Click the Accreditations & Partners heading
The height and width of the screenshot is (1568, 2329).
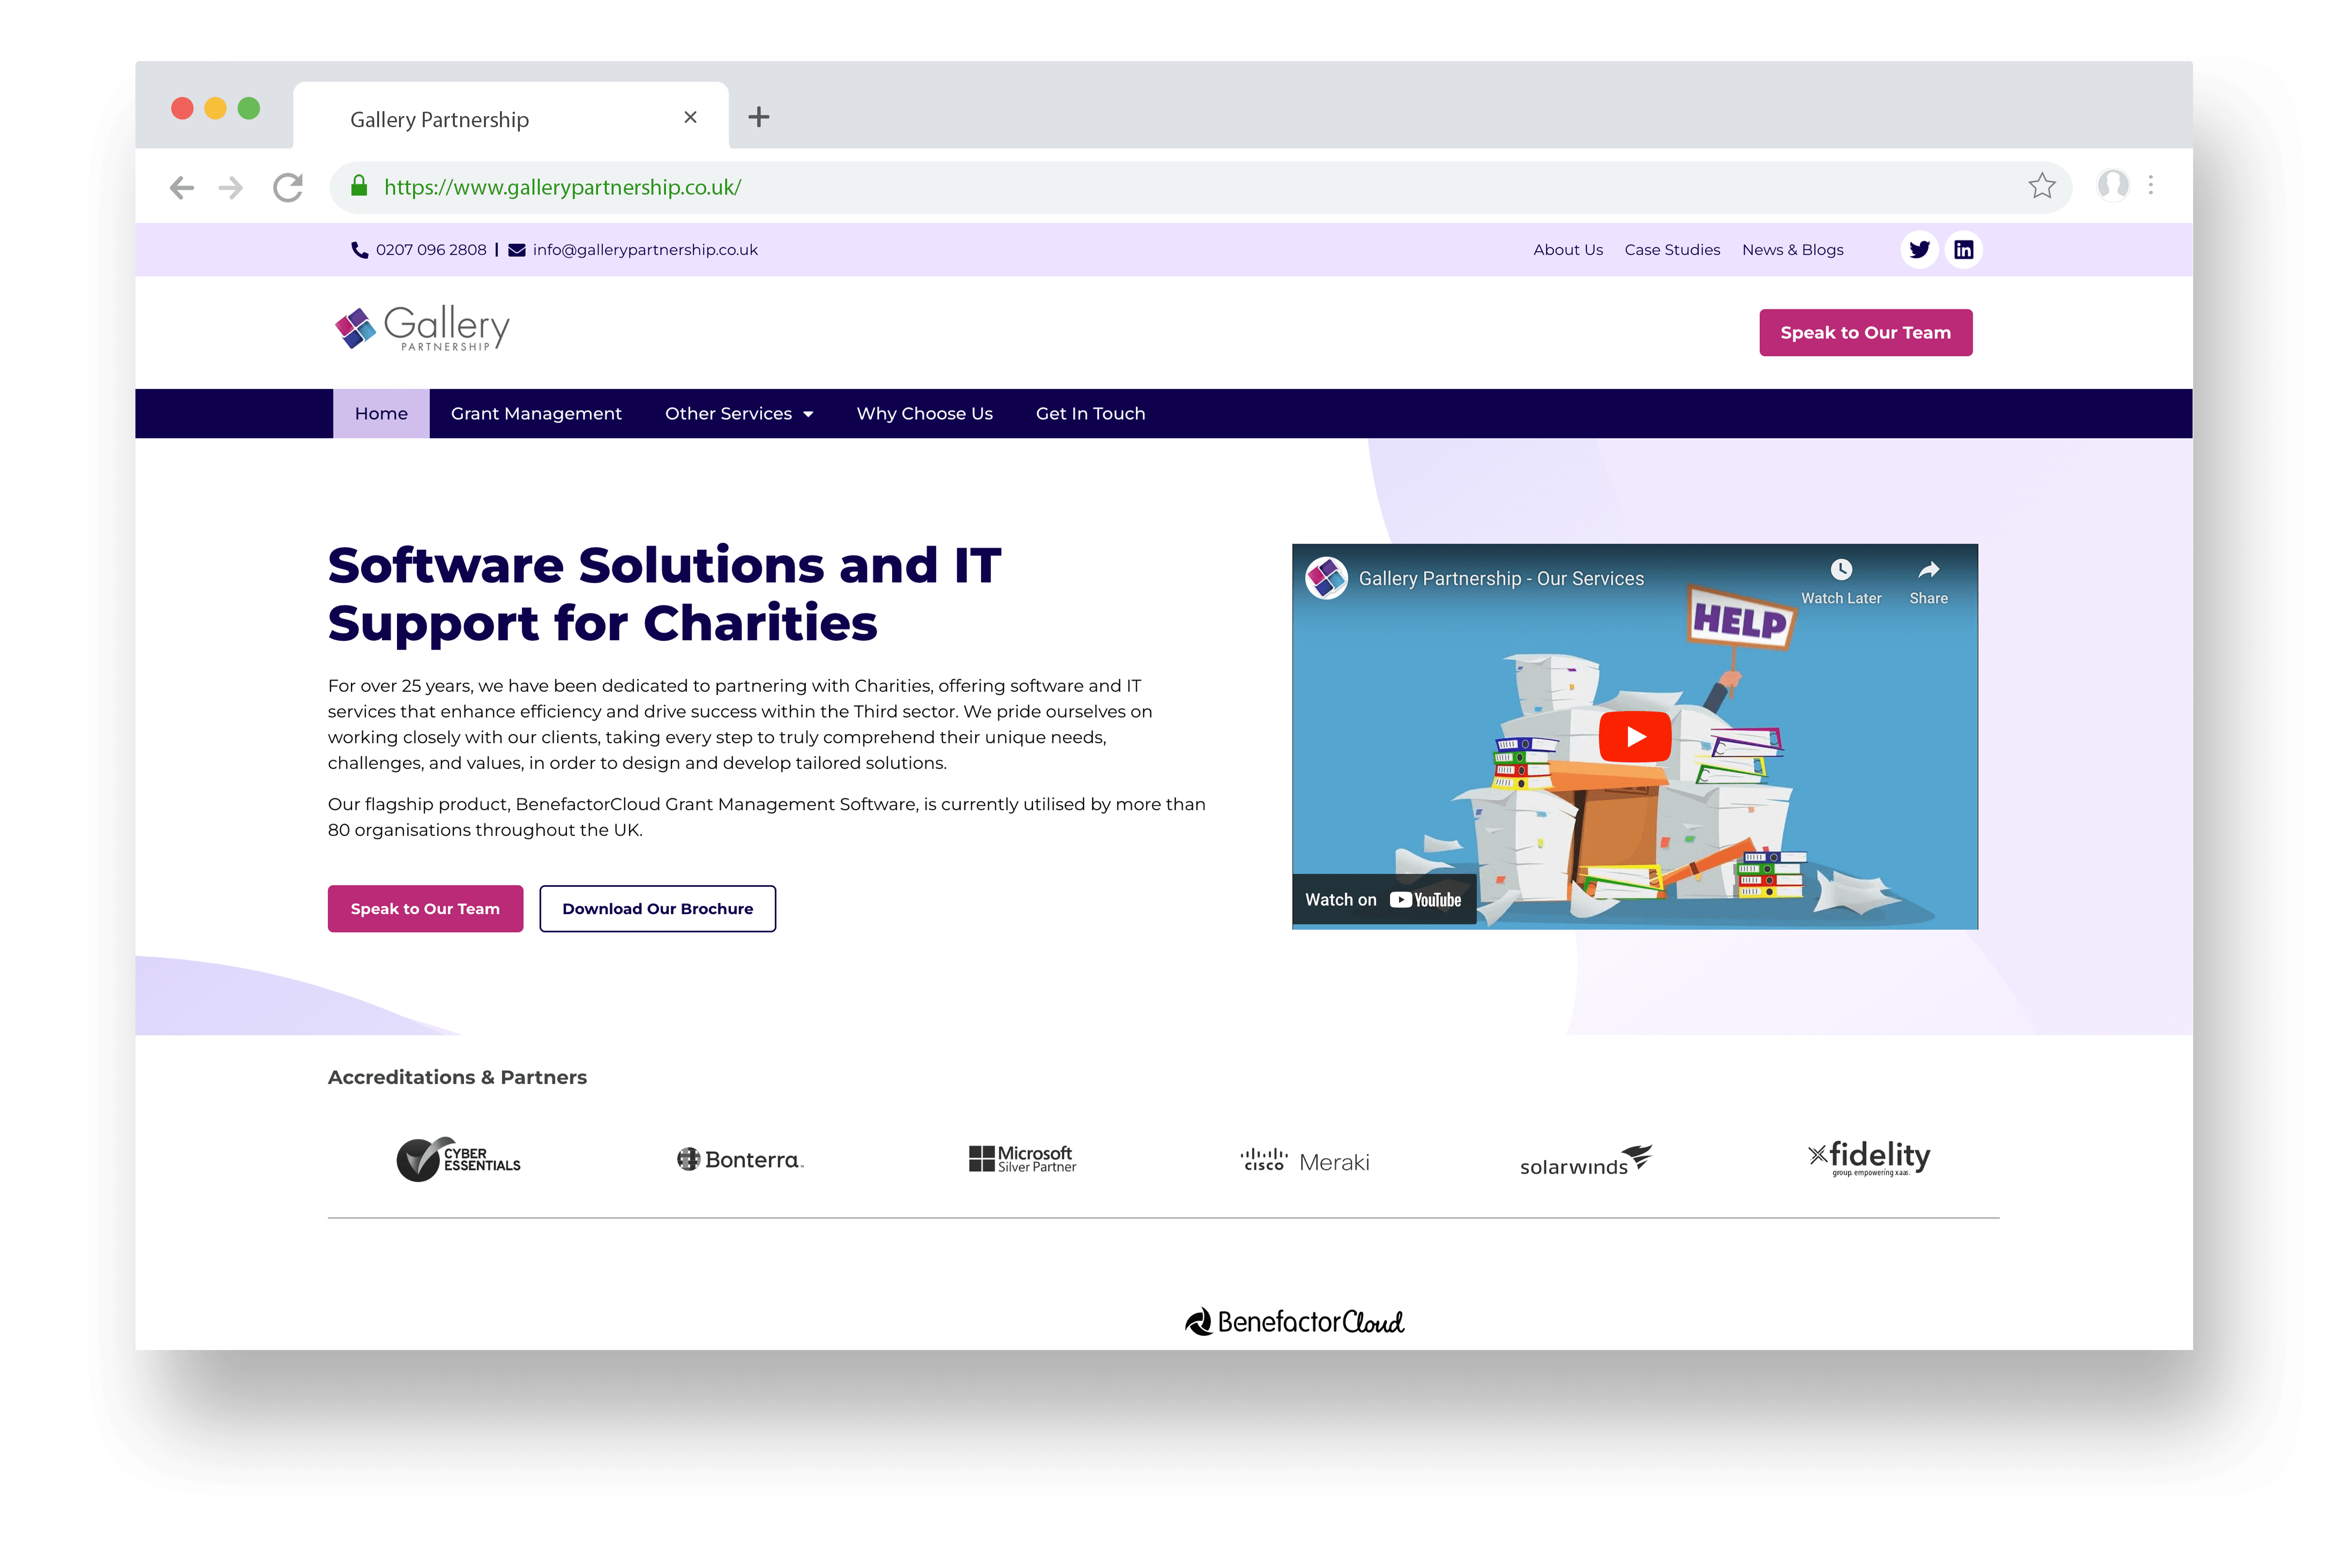pyautogui.click(x=457, y=1078)
